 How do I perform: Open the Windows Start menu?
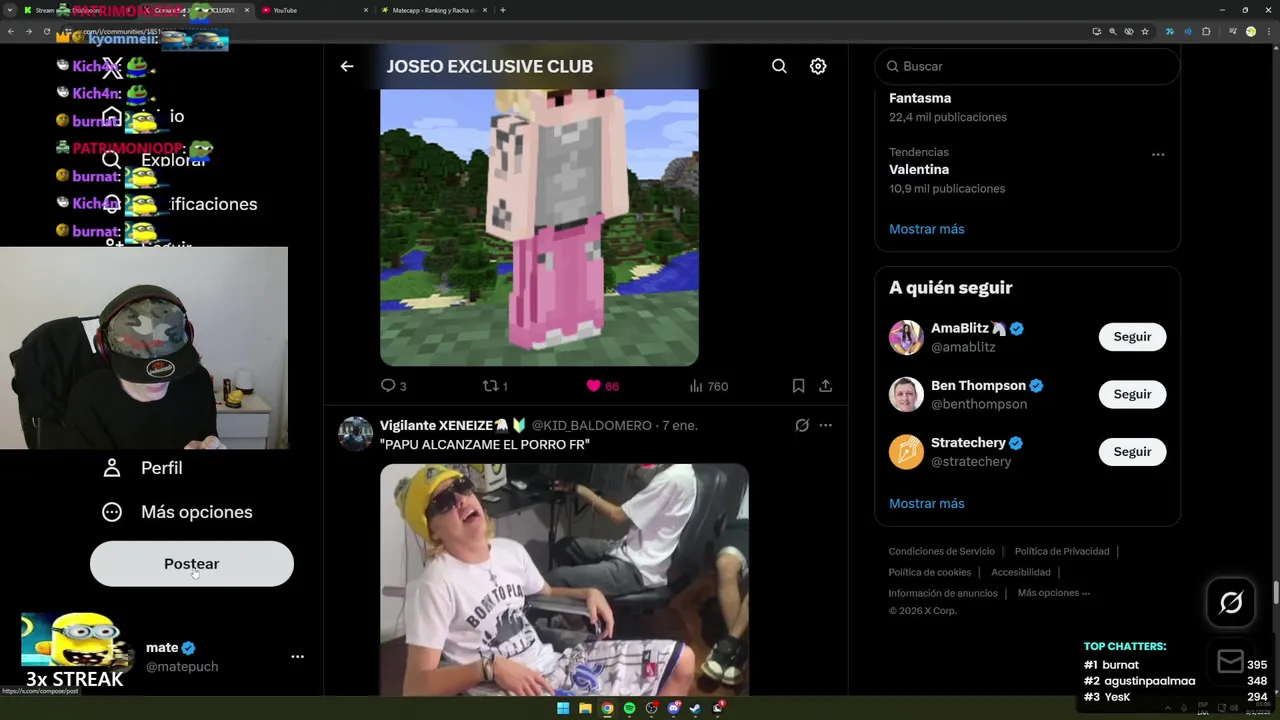pos(563,708)
